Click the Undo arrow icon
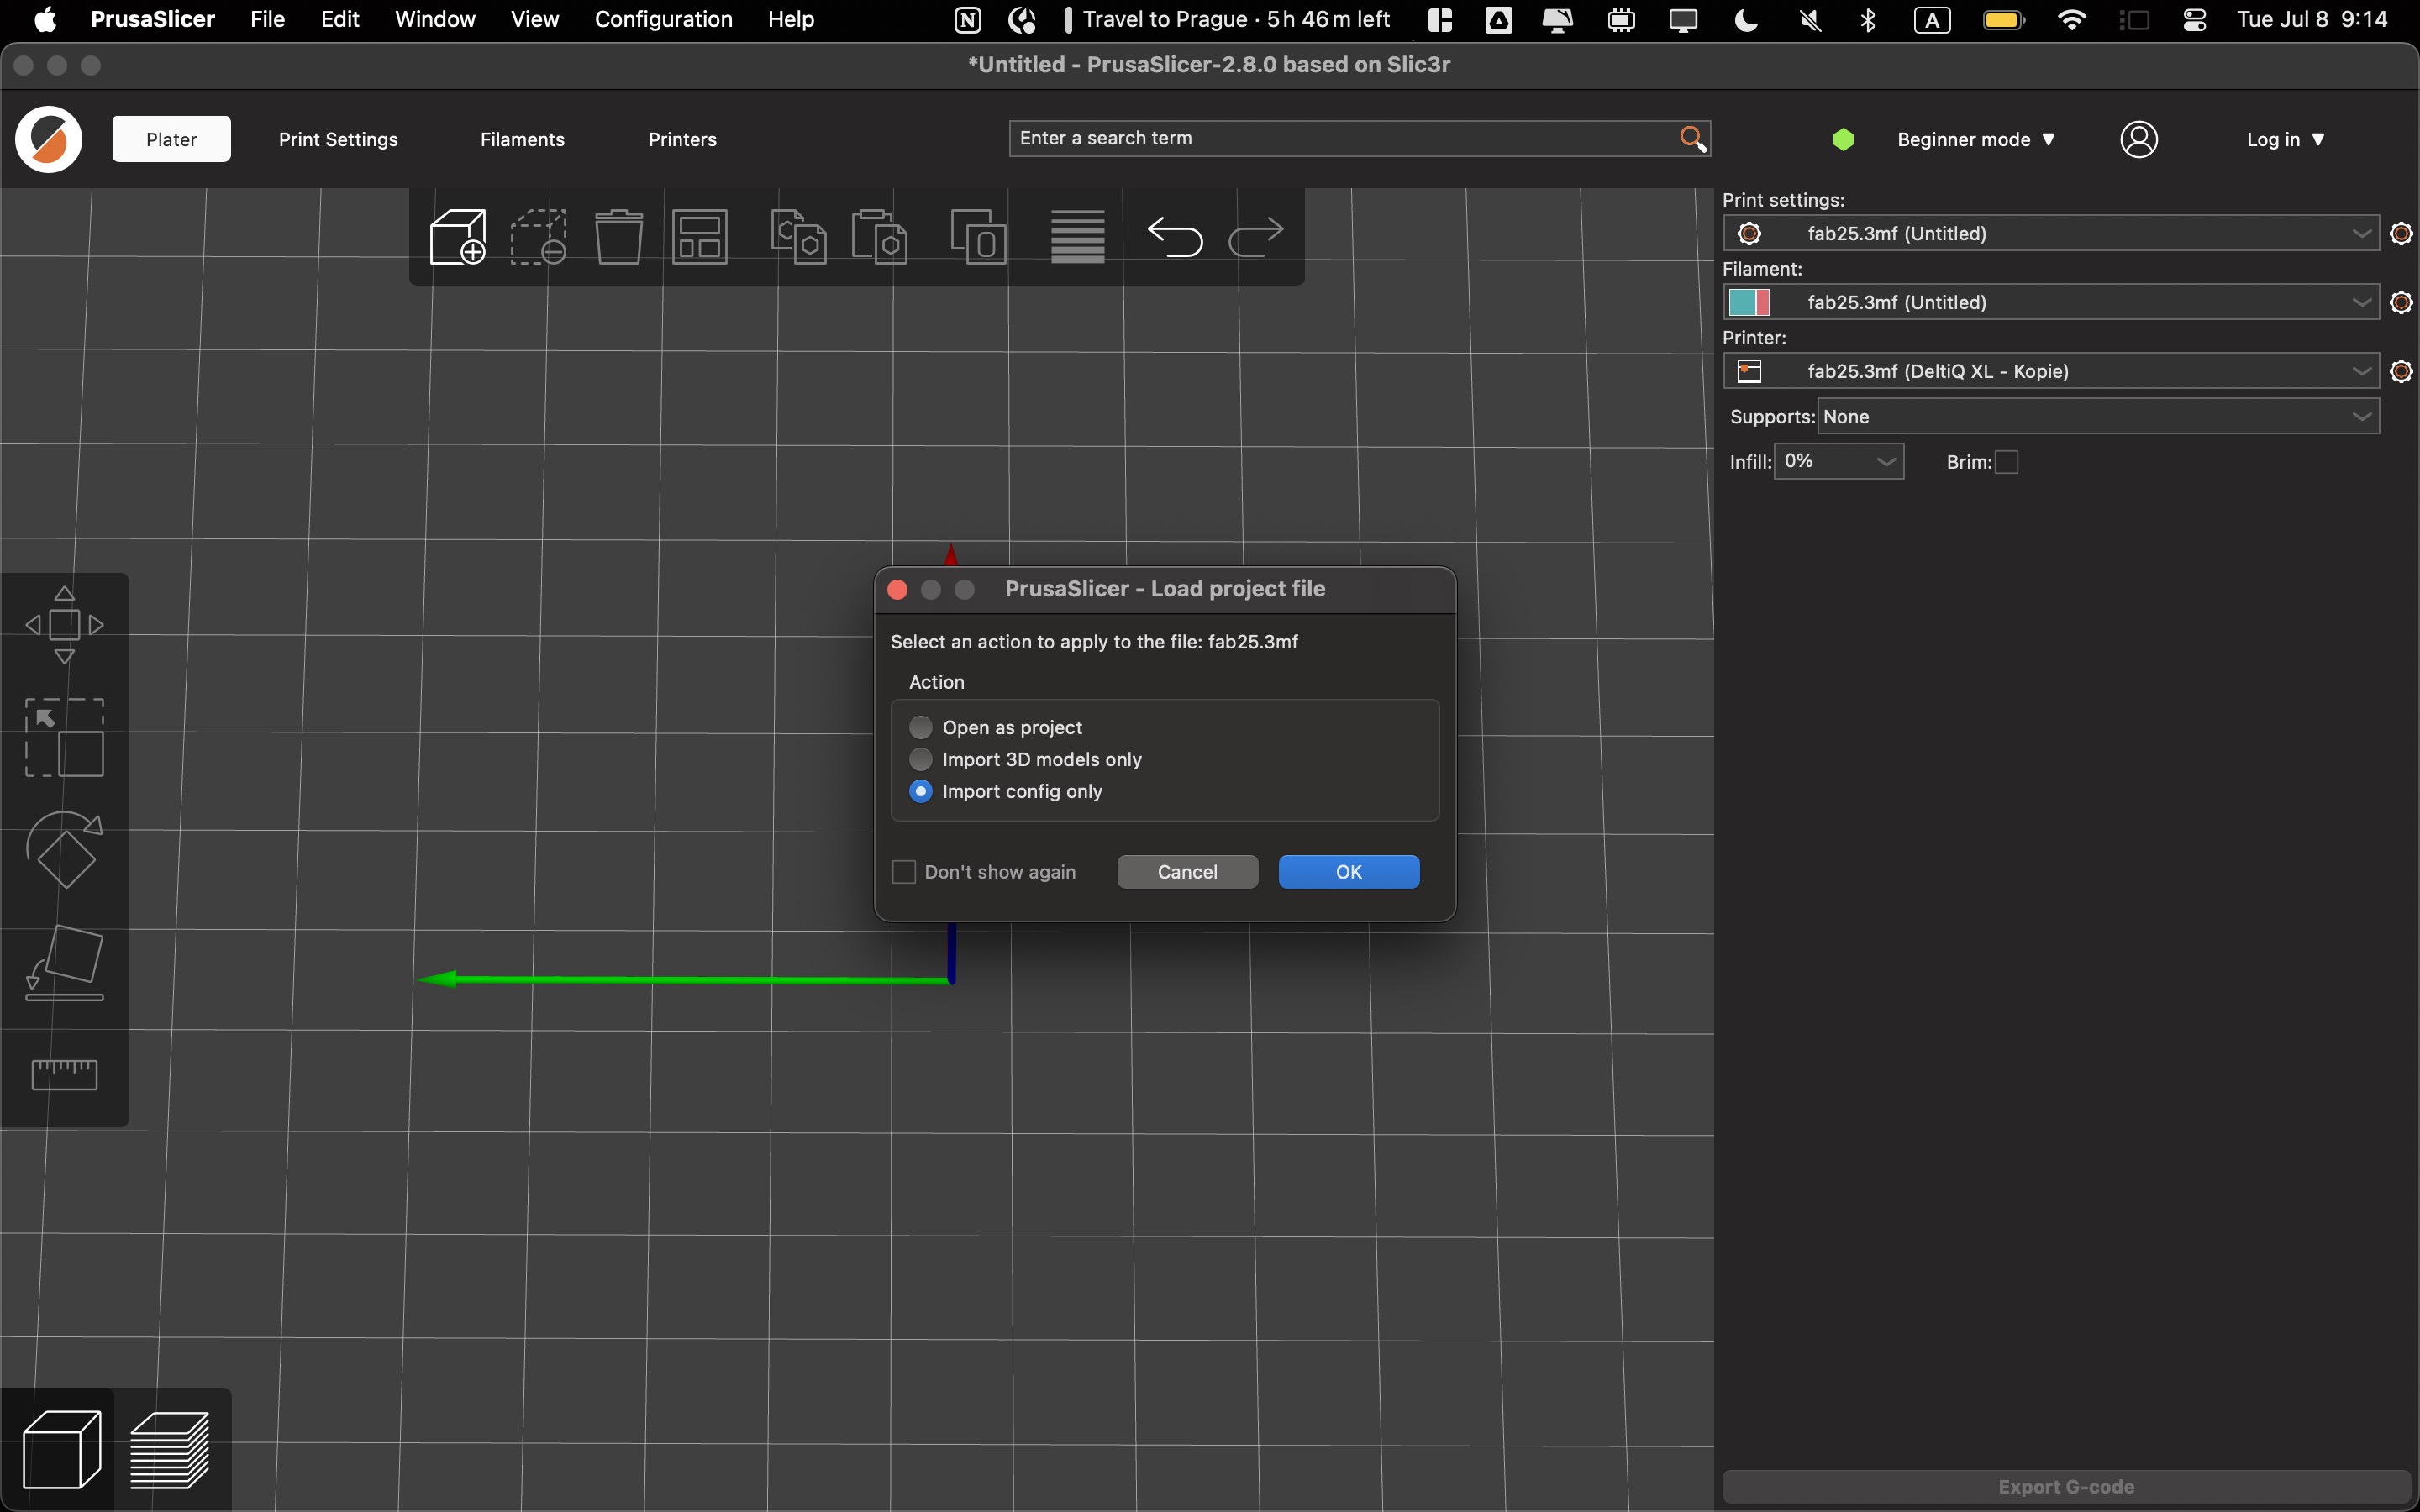 point(1174,237)
